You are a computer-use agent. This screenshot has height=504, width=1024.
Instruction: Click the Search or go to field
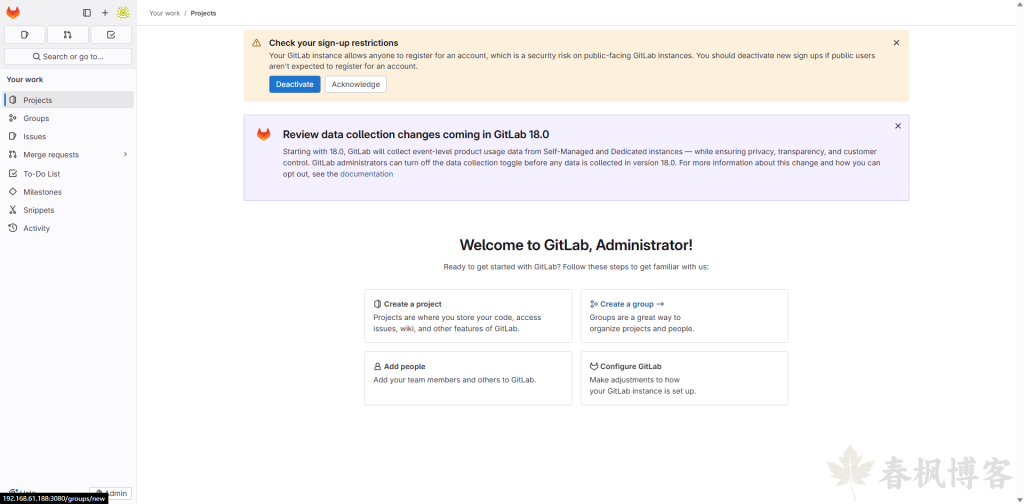tap(68, 57)
